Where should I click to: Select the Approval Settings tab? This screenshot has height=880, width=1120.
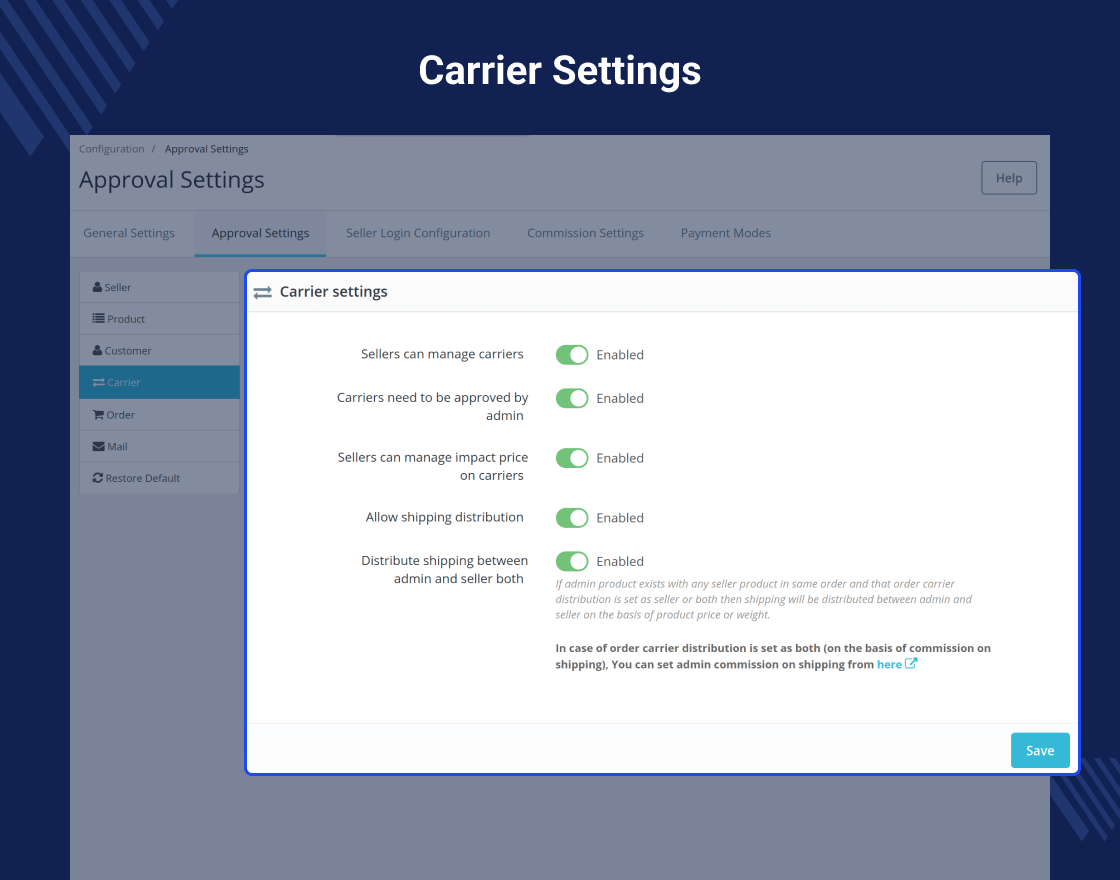pyautogui.click(x=260, y=233)
